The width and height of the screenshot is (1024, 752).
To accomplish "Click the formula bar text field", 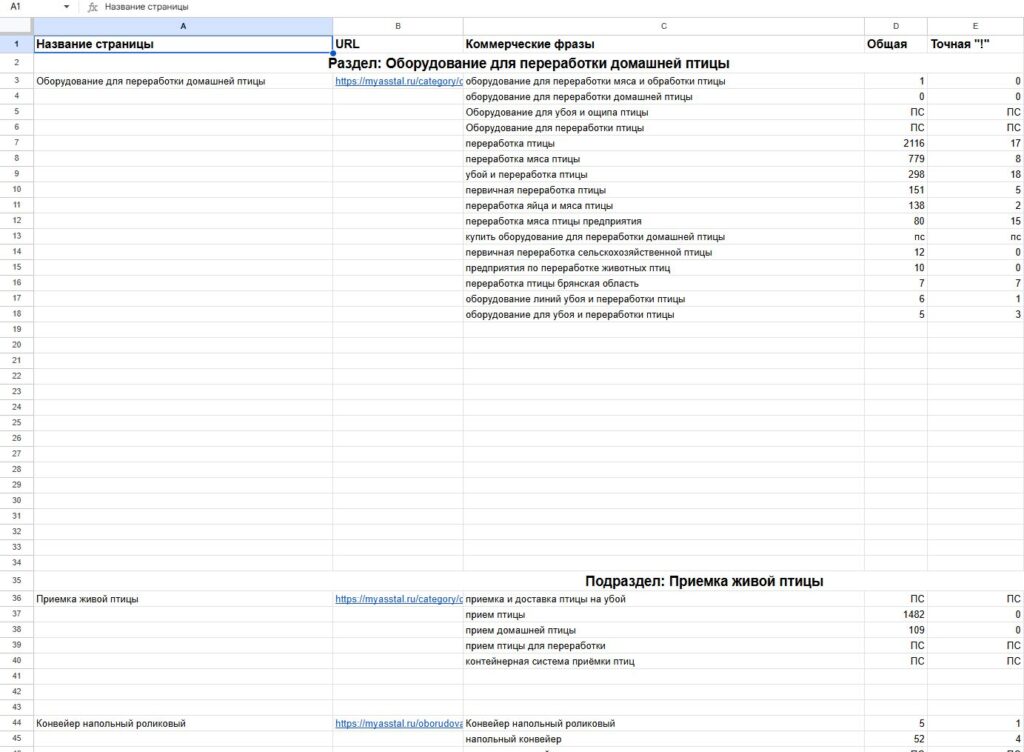I will [562, 7].
